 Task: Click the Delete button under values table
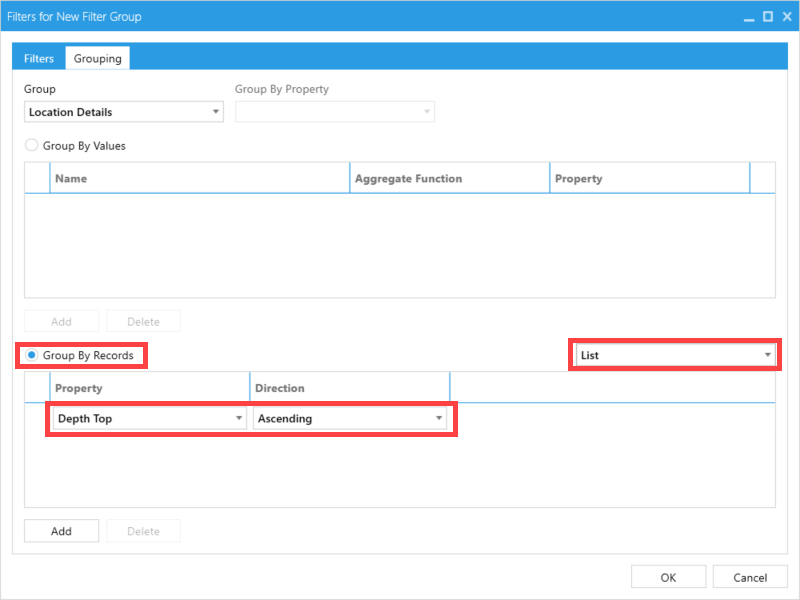click(143, 321)
